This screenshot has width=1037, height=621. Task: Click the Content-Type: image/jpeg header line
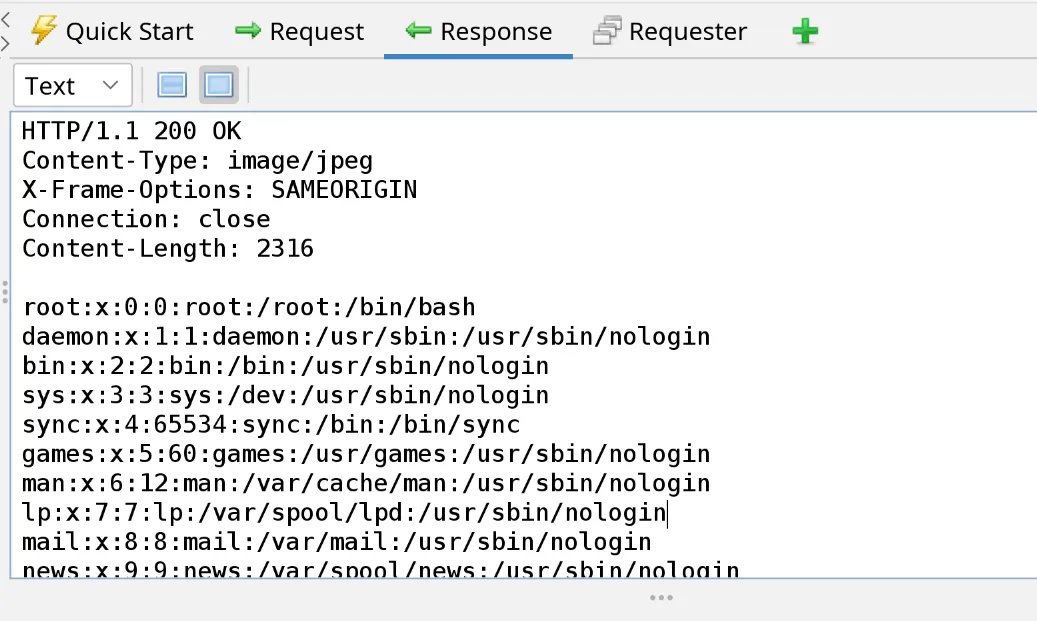(x=198, y=161)
